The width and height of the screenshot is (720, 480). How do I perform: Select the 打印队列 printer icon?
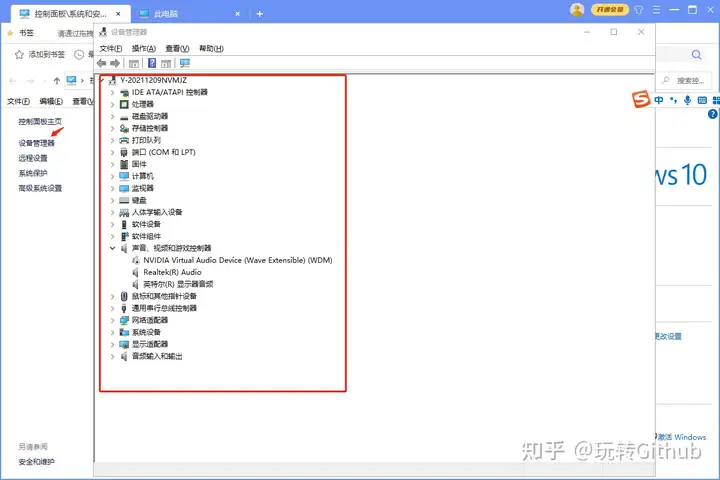pyautogui.click(x=124, y=140)
